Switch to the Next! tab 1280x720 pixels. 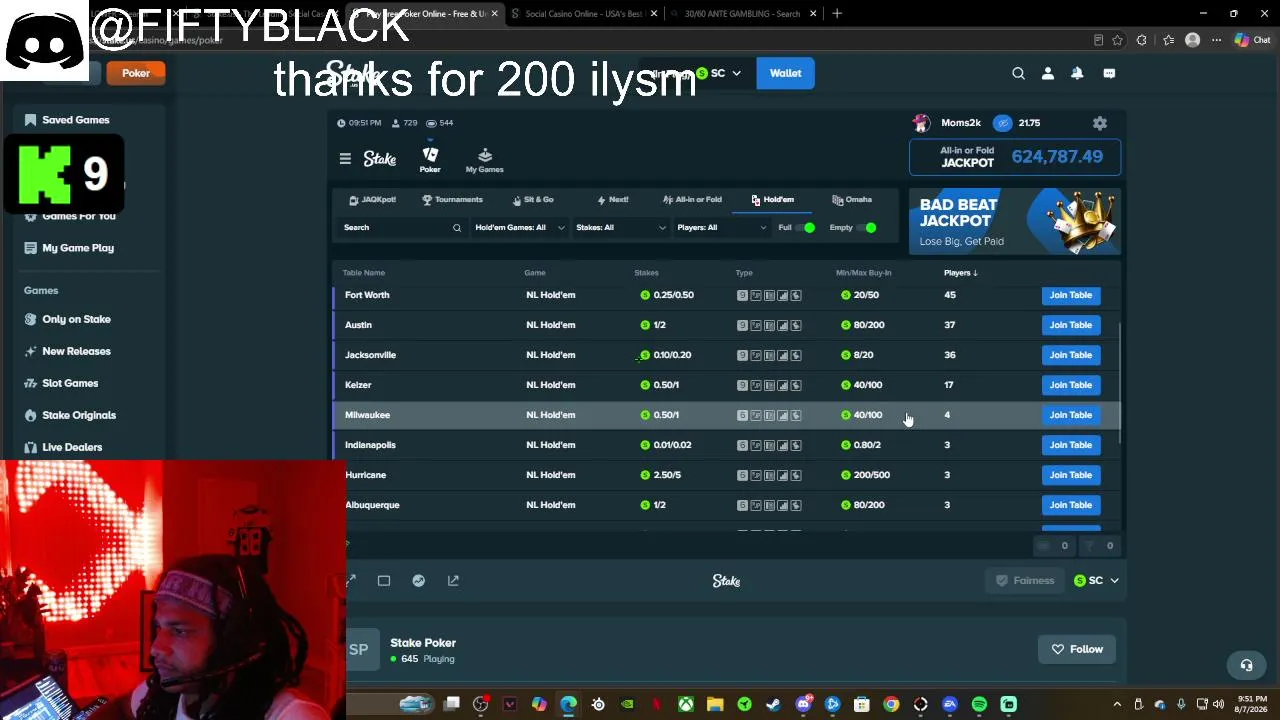pyautogui.click(x=613, y=200)
